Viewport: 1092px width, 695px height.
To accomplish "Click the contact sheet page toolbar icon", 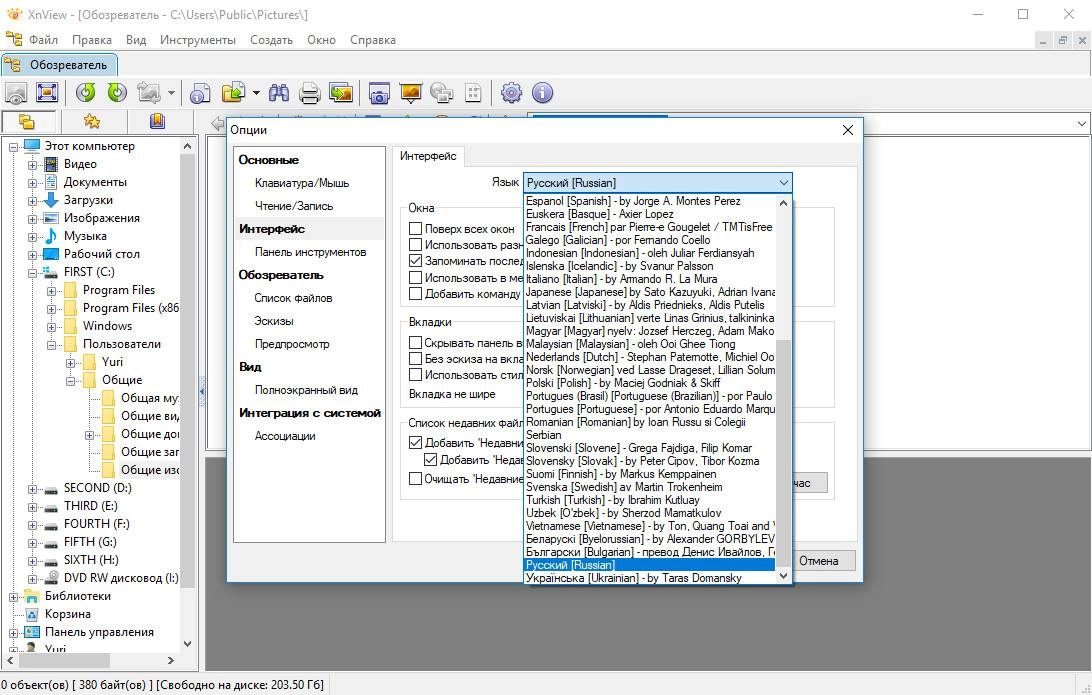I will [x=474, y=93].
